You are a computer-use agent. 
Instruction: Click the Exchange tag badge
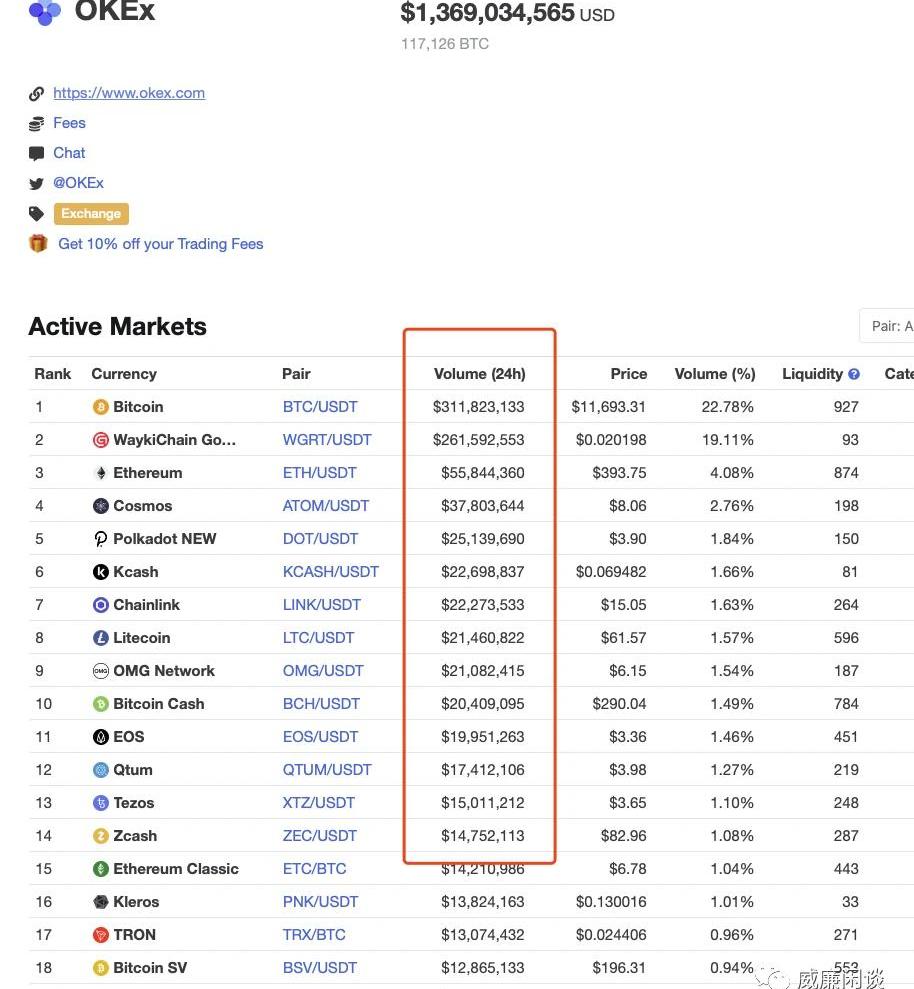click(x=91, y=214)
